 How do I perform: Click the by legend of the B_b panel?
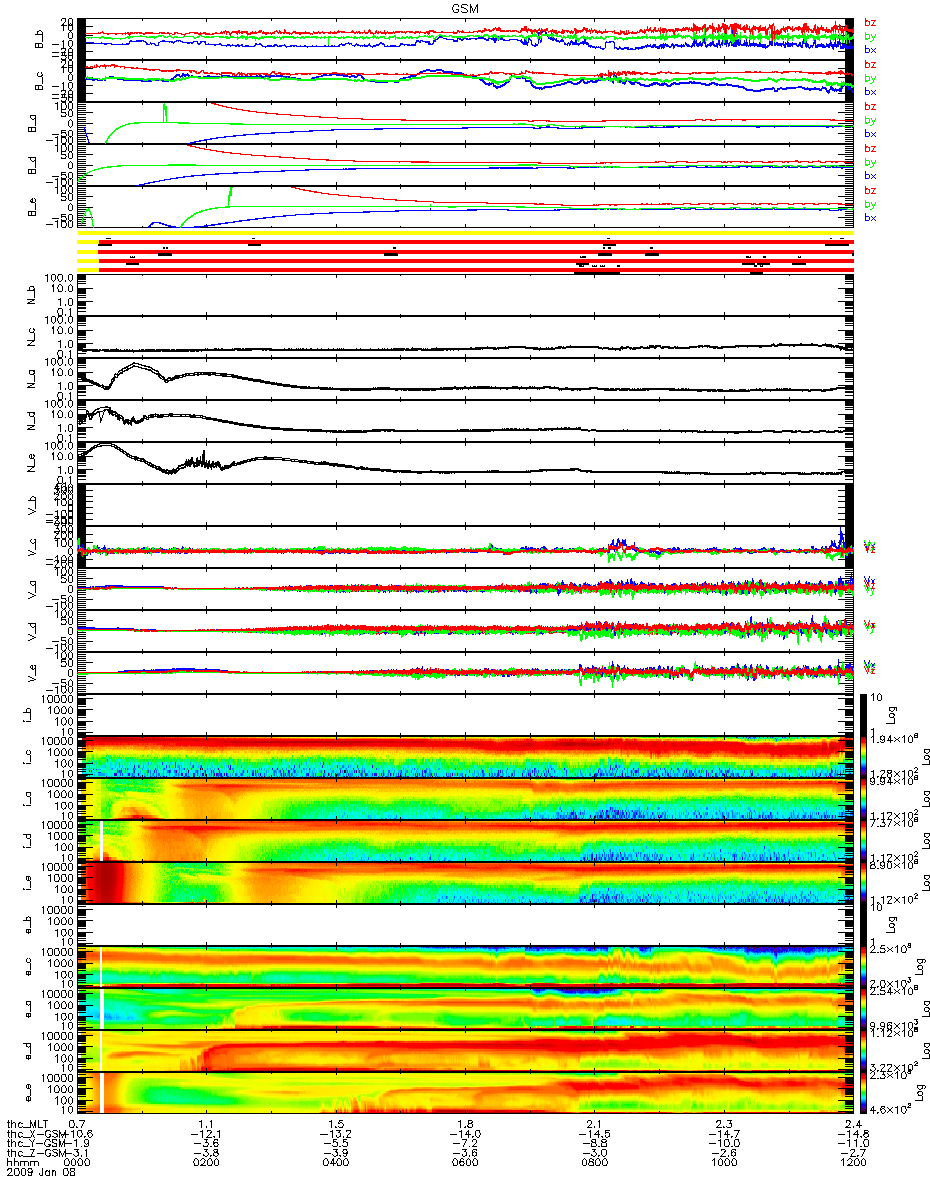[x=870, y=35]
